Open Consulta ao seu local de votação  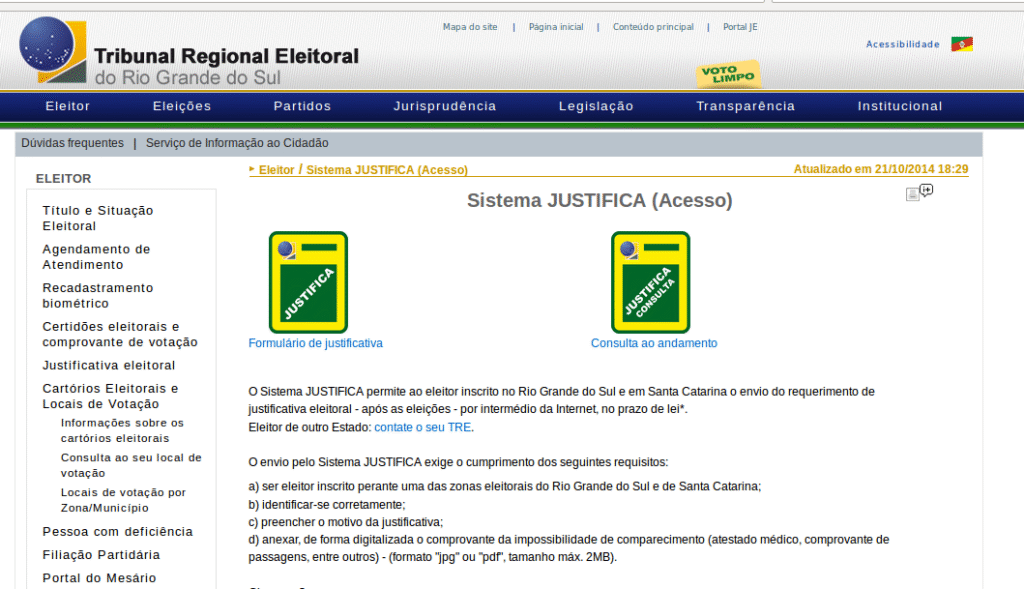coord(130,465)
